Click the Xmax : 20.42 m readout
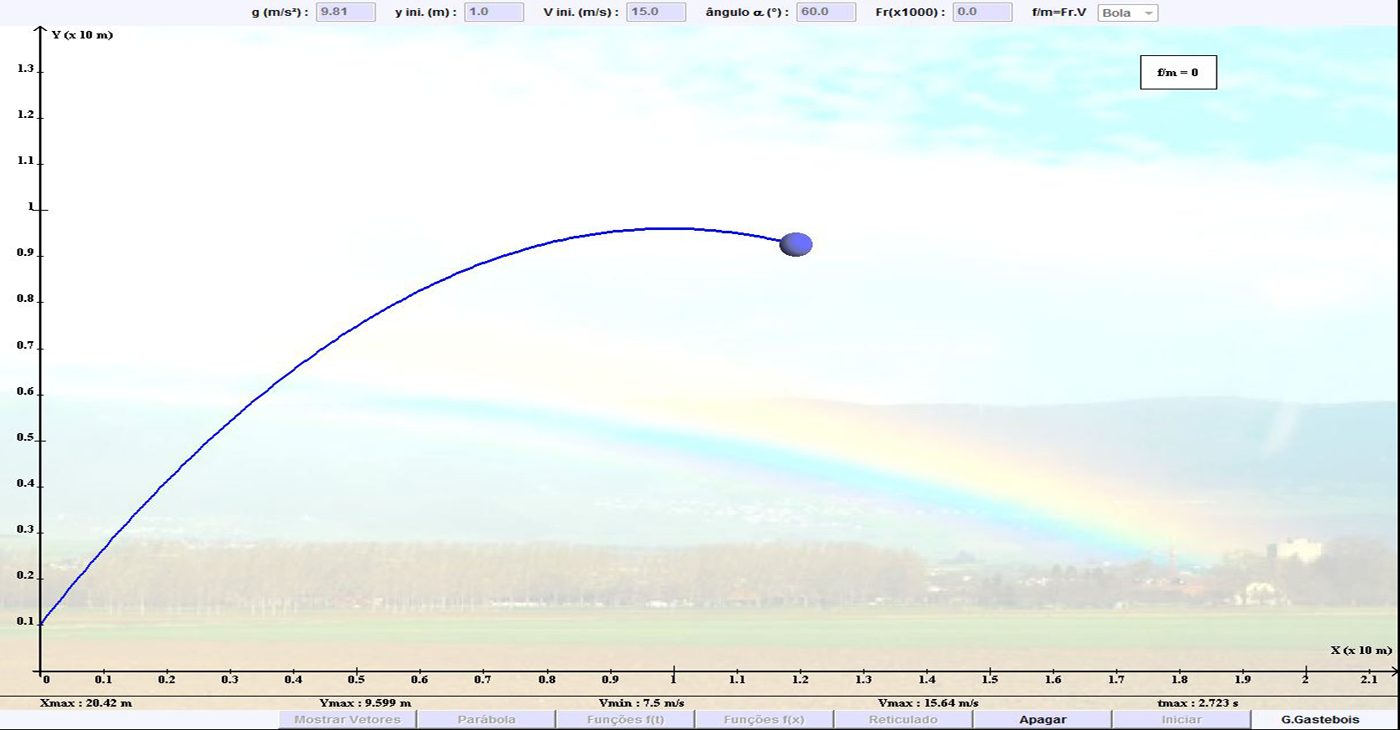 click(86, 703)
